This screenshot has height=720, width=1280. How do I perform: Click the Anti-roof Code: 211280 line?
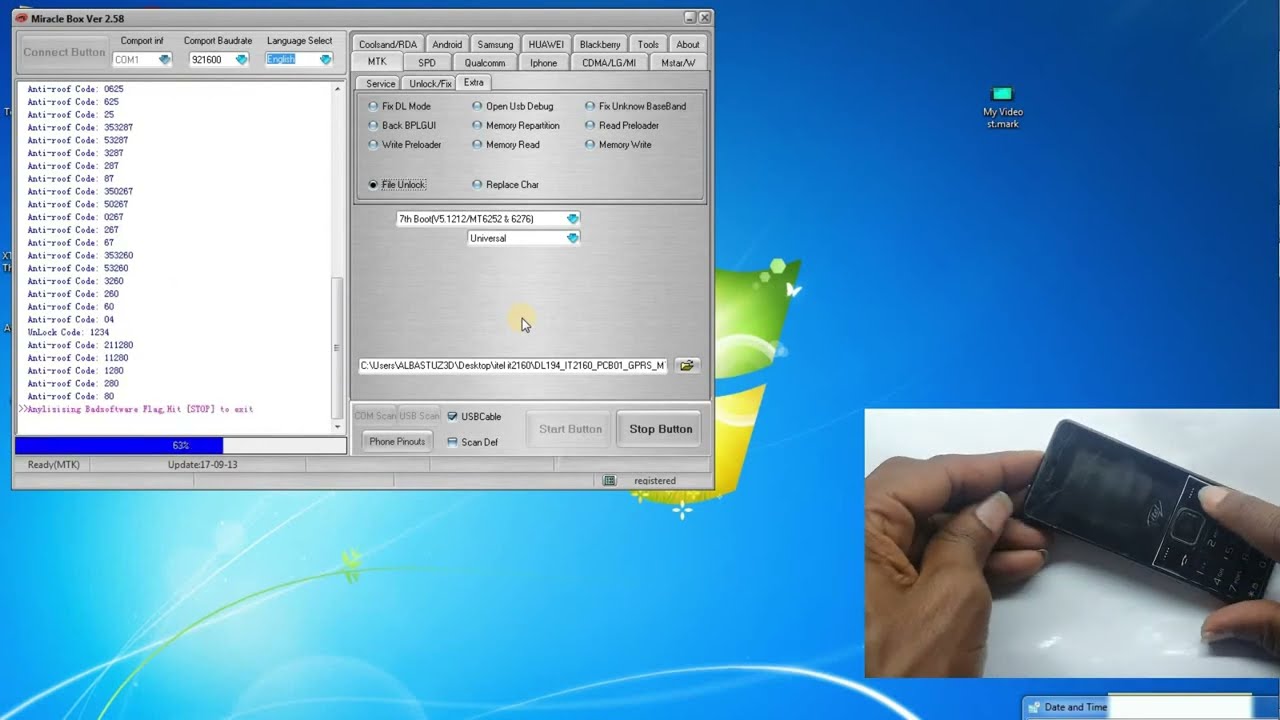tap(80, 345)
